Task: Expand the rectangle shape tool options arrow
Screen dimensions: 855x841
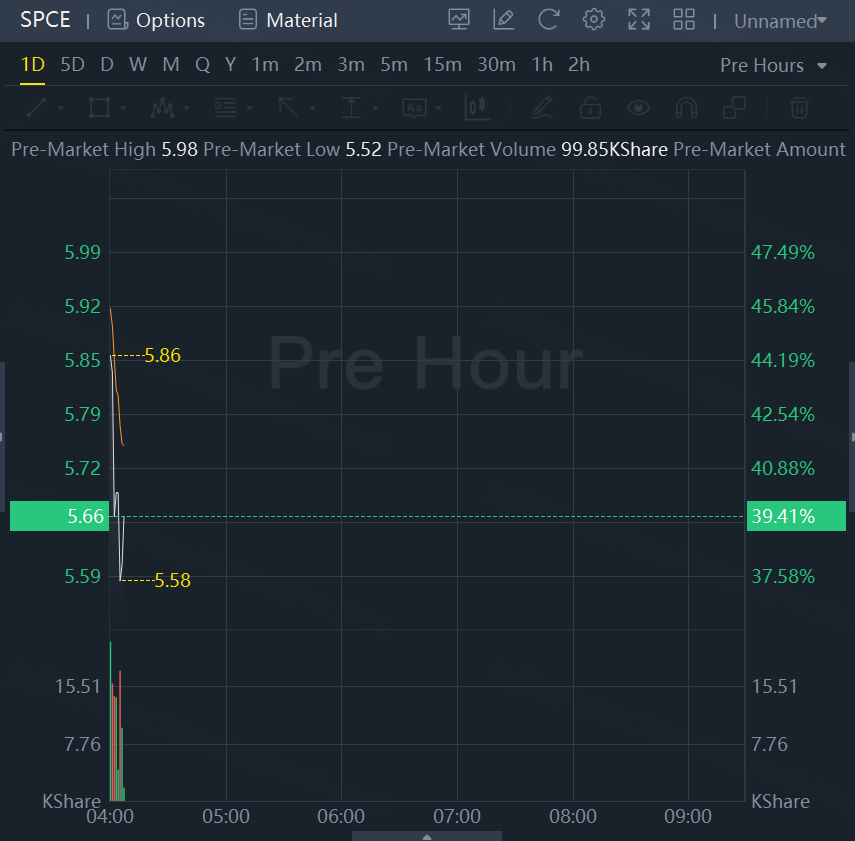Action: point(124,108)
